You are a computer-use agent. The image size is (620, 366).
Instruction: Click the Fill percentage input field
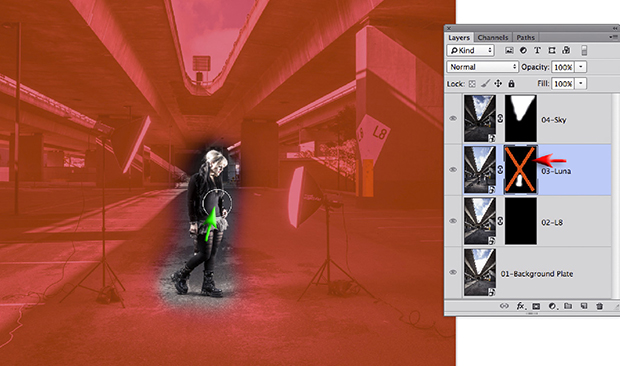tap(563, 84)
